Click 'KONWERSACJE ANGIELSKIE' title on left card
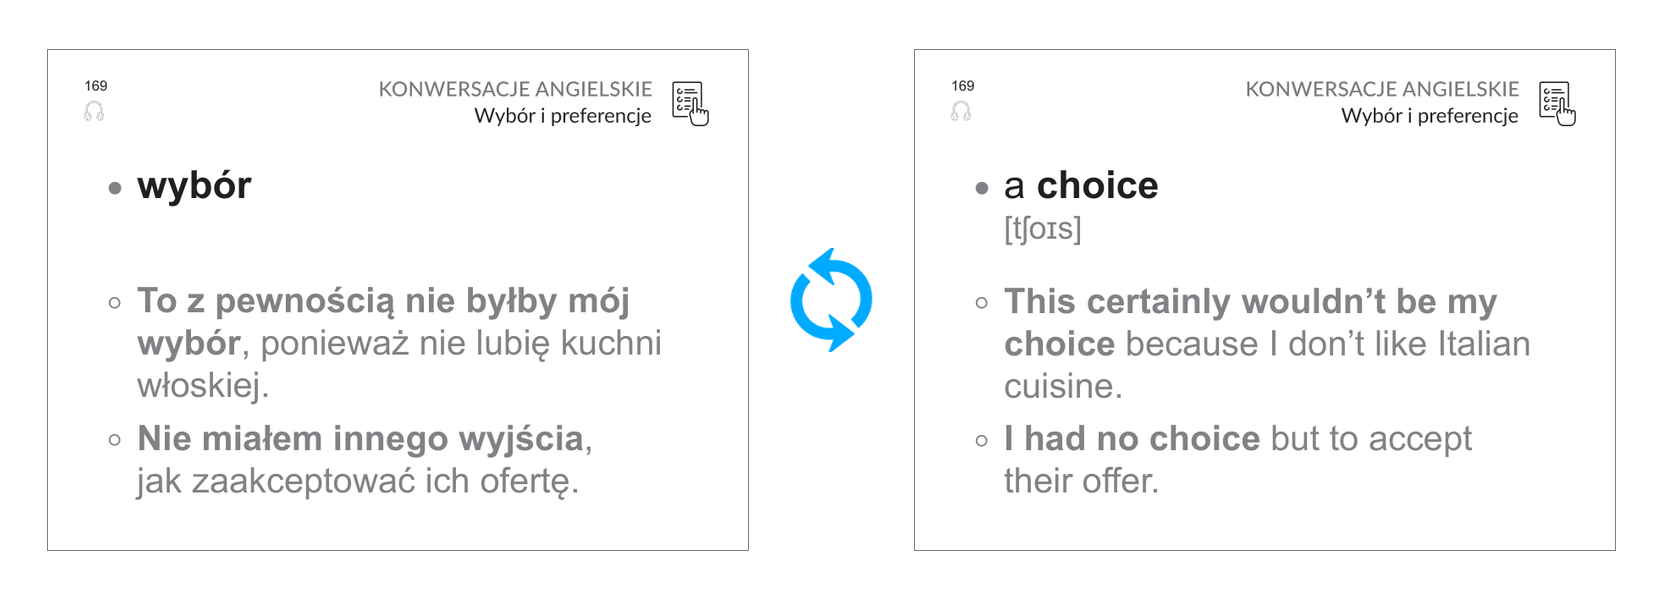Viewport: 1663px width, 600px height. 515,89
